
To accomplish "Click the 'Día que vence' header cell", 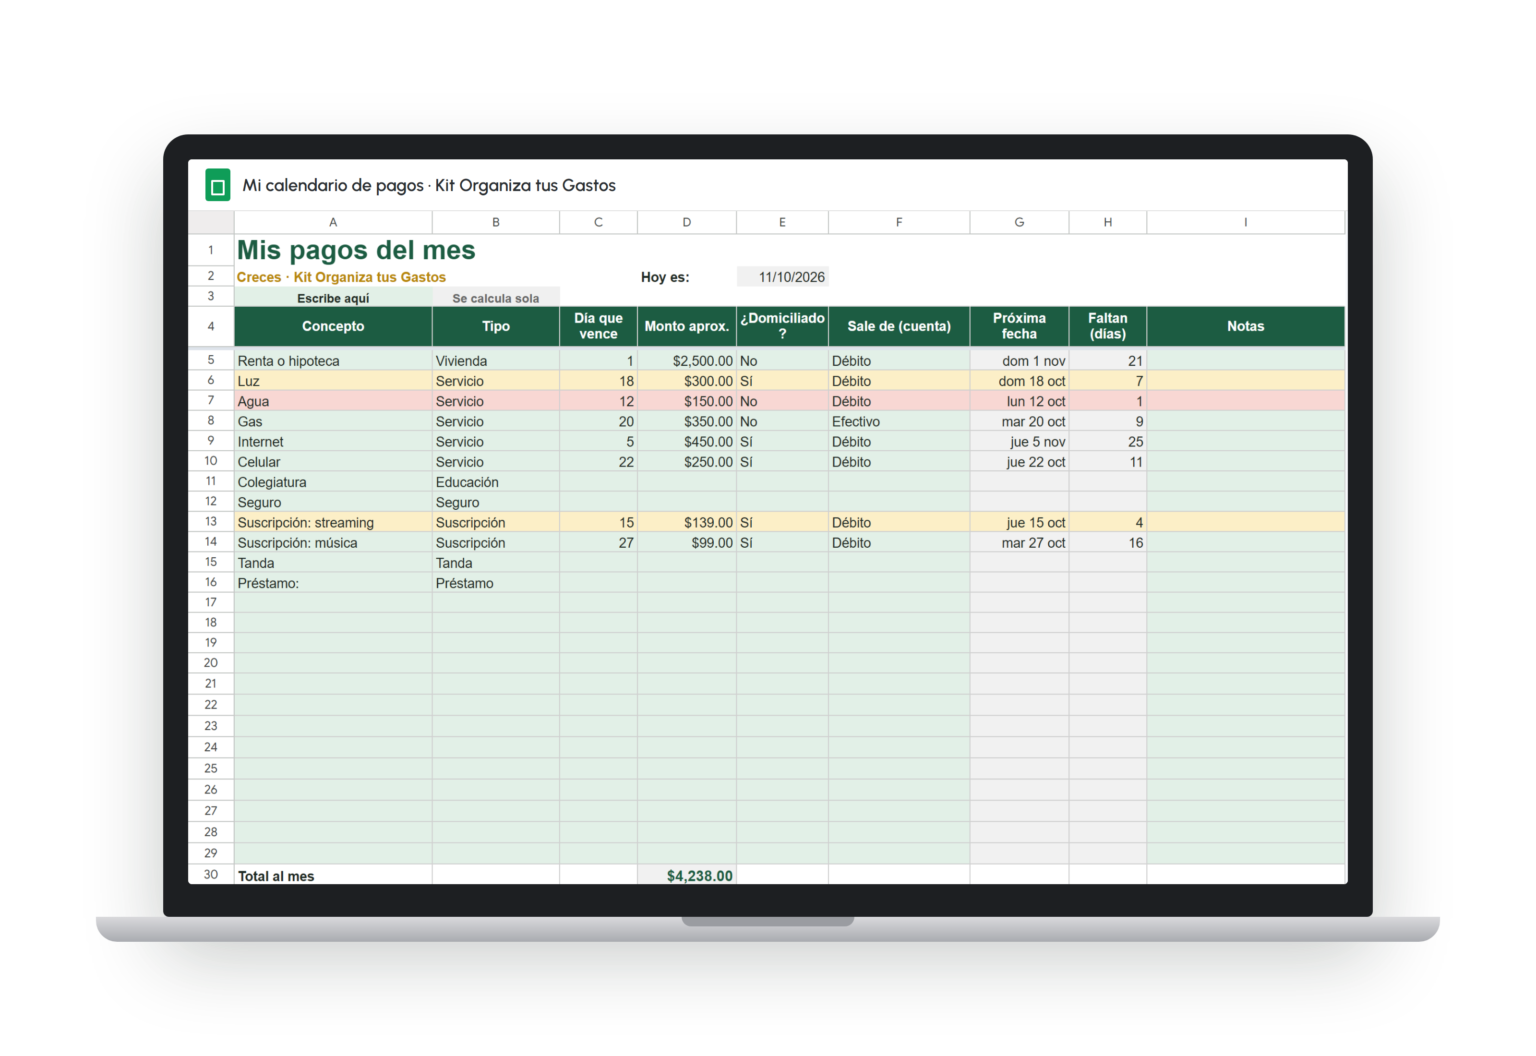I will tap(598, 326).
